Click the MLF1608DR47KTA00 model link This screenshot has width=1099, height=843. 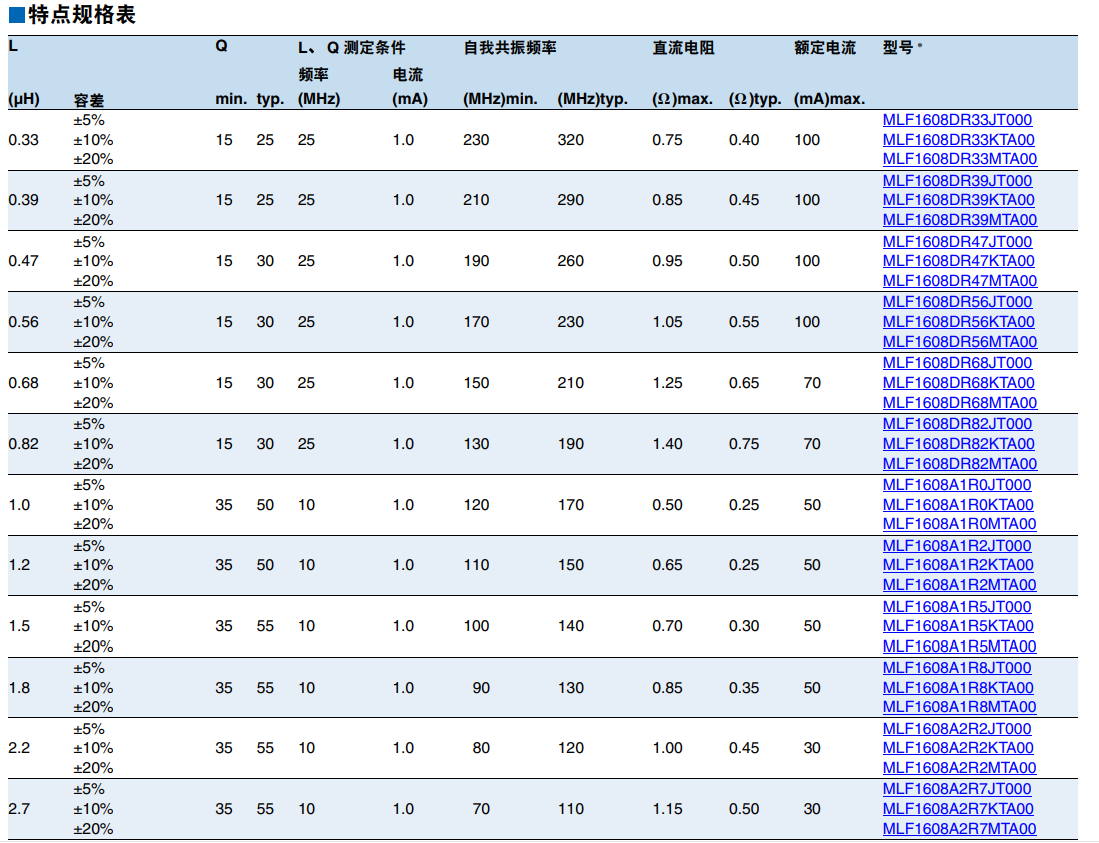[x=958, y=261]
